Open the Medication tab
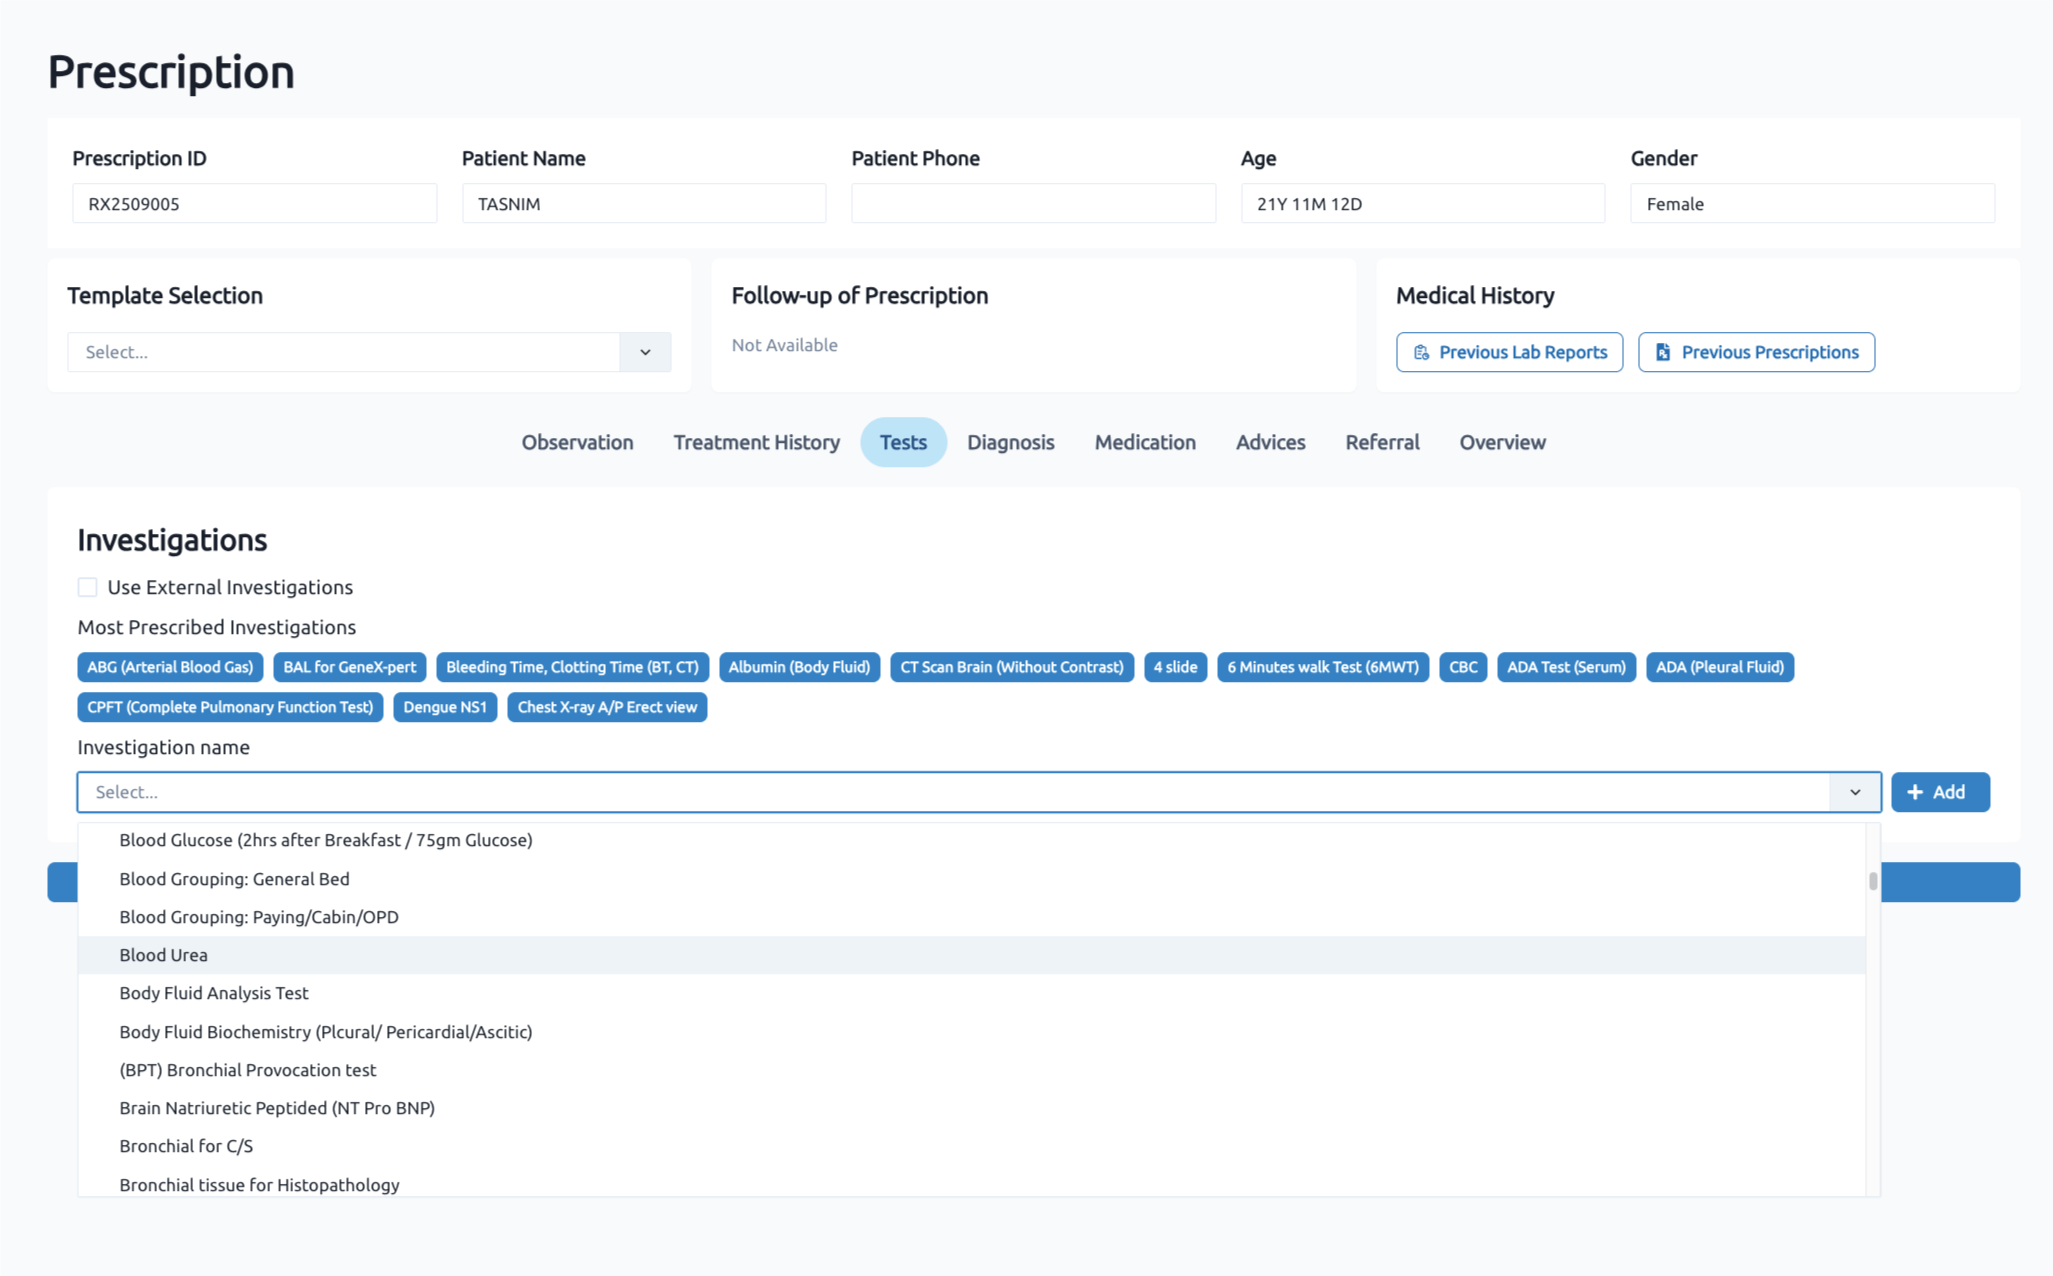The height and width of the screenshot is (1276, 2053). coord(1145,442)
